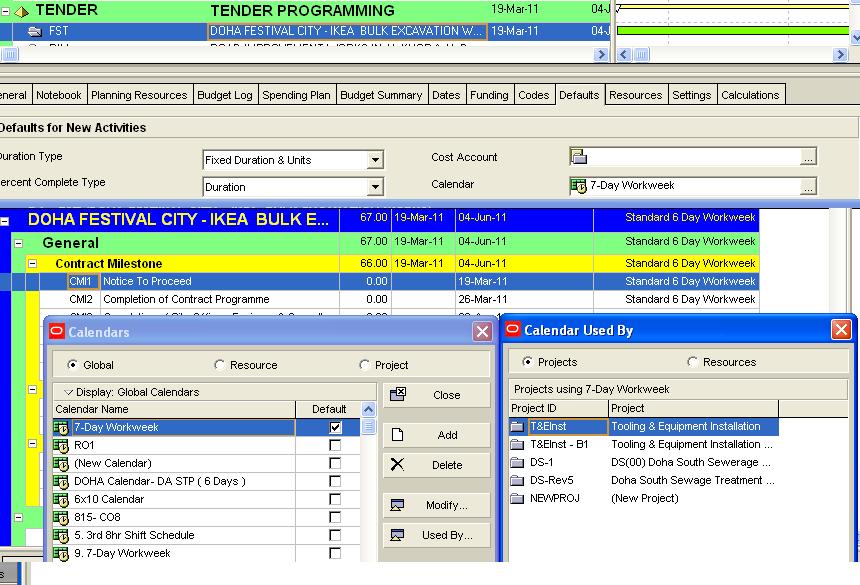Click the 7-Day Workweek calendar icon in Calendar field
The width and height of the screenshot is (860, 585).
[578, 186]
